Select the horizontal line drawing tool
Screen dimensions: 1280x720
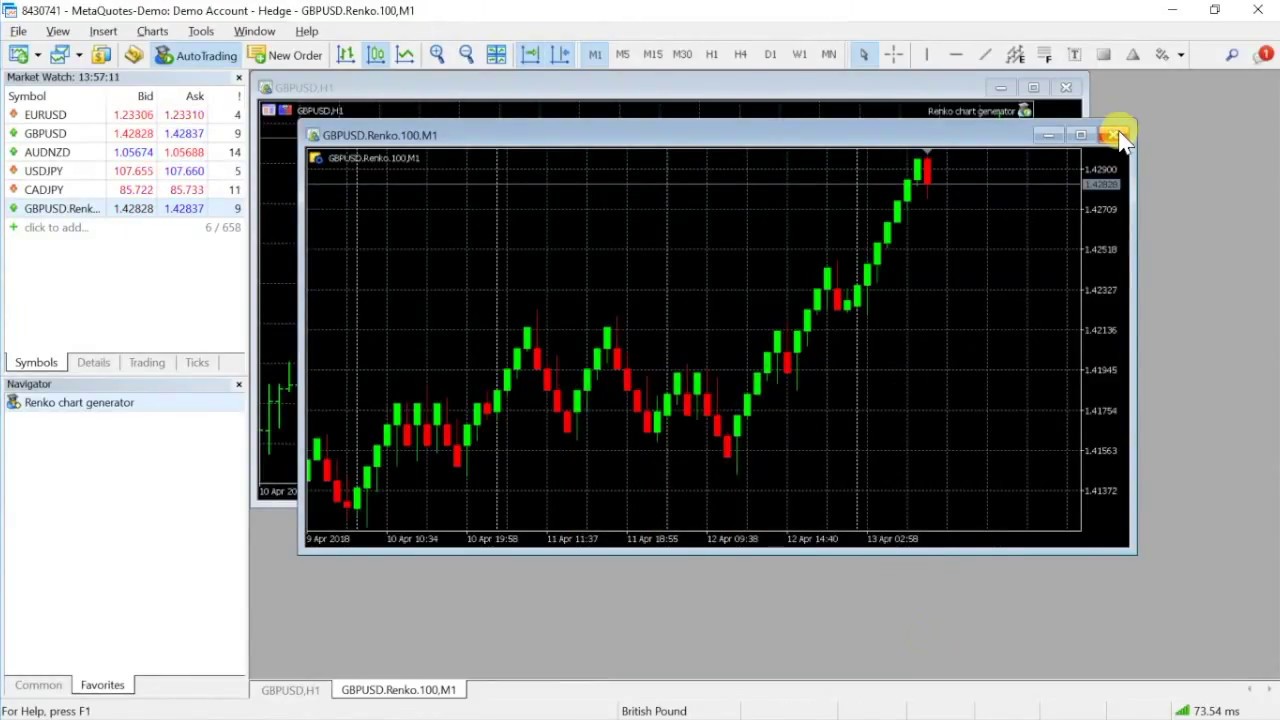pyautogui.click(x=955, y=55)
